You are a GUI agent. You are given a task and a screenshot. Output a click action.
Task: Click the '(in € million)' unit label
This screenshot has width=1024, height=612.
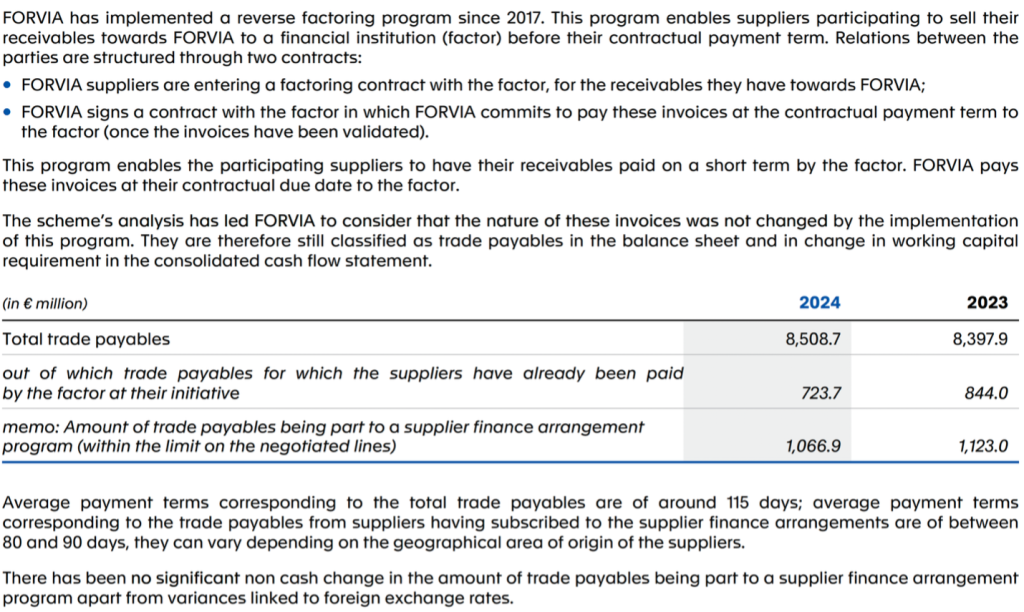(x=45, y=304)
